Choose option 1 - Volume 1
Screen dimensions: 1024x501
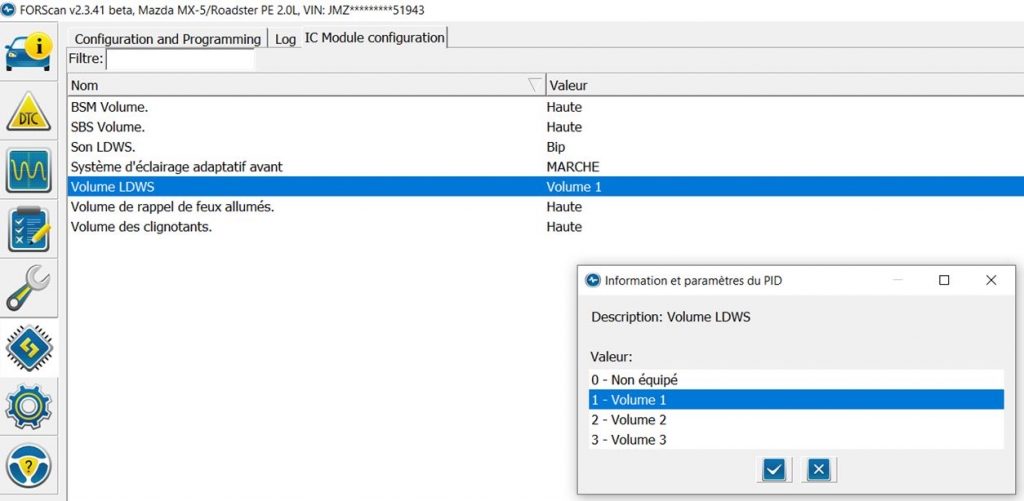[796, 400]
